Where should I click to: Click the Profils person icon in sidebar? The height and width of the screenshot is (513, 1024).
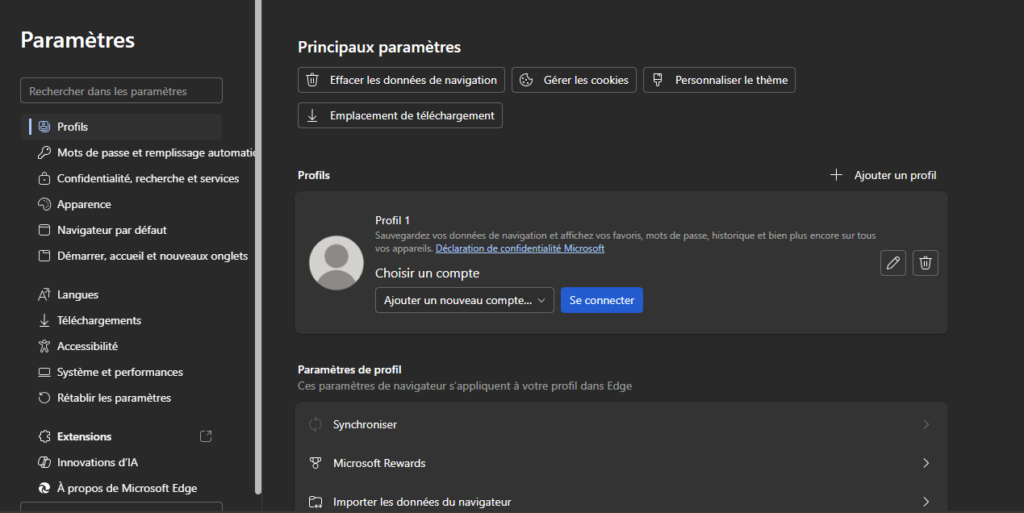click(44, 127)
